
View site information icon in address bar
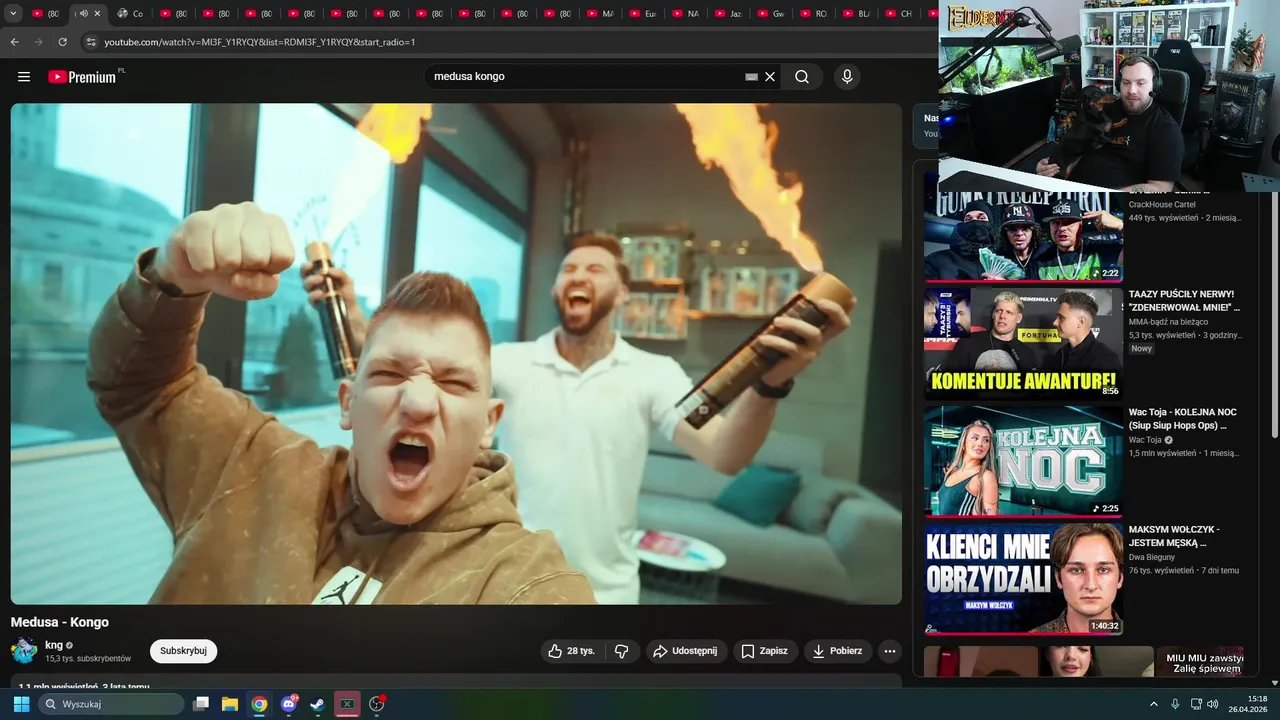click(x=91, y=42)
